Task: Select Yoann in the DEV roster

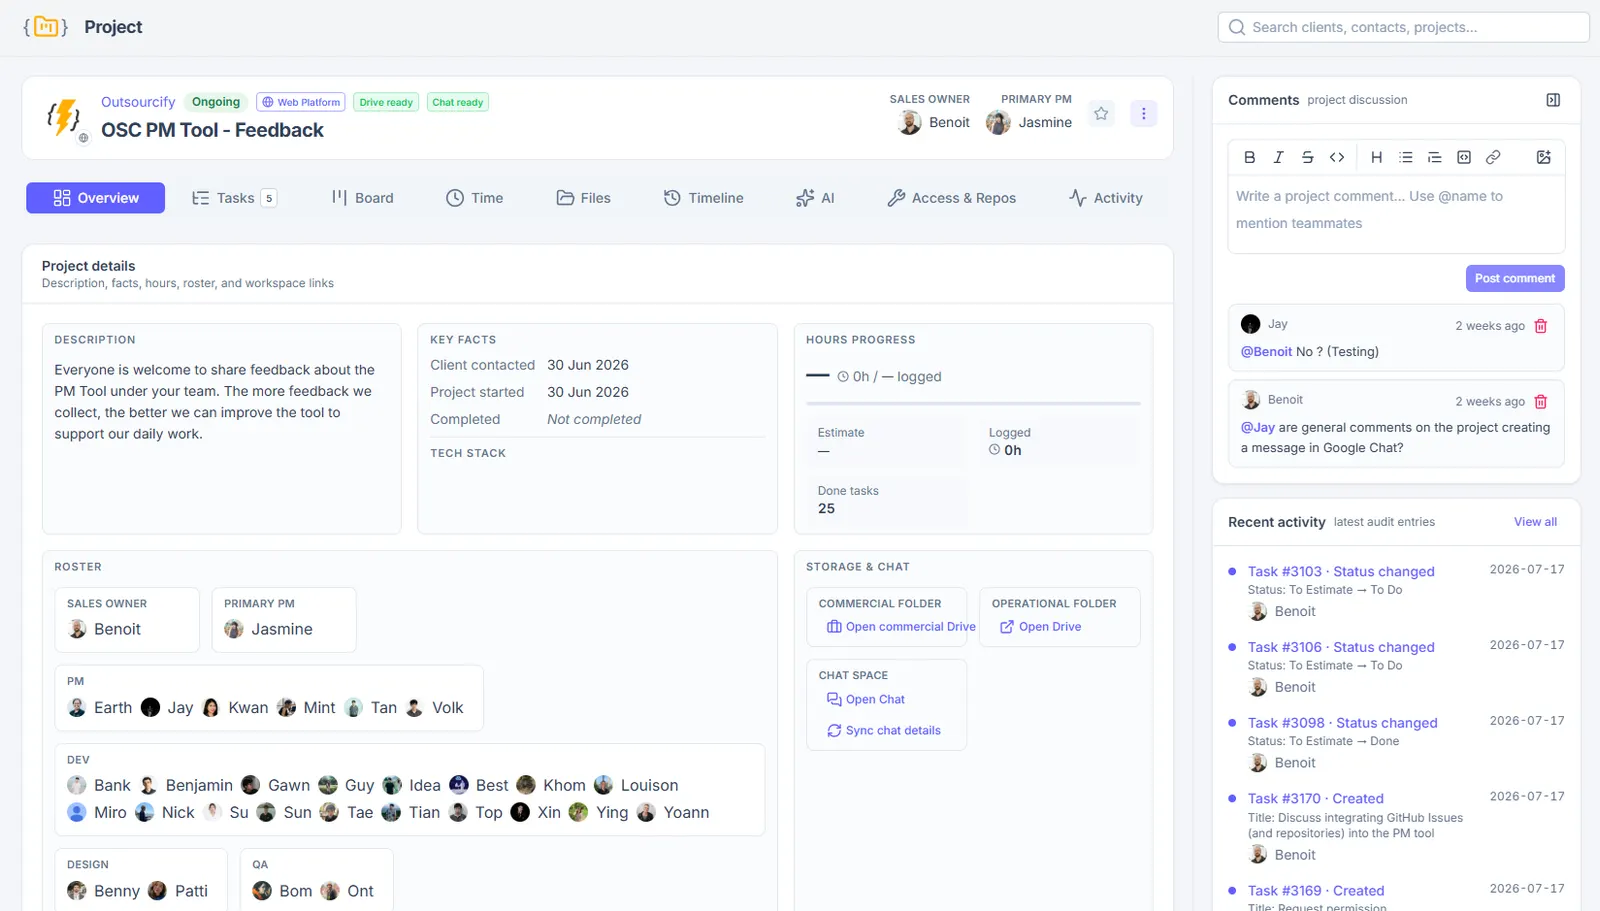Action: point(673,813)
